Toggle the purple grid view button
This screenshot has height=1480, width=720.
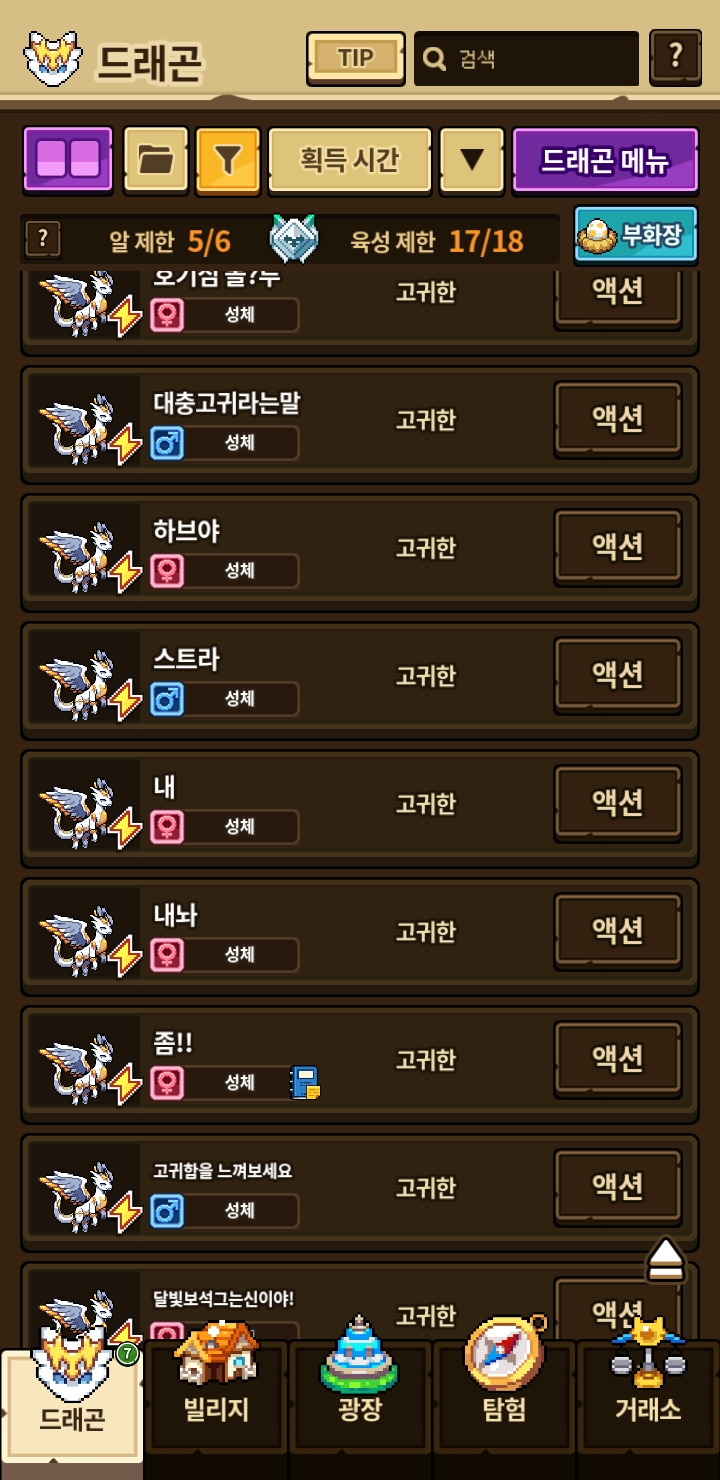(68, 159)
